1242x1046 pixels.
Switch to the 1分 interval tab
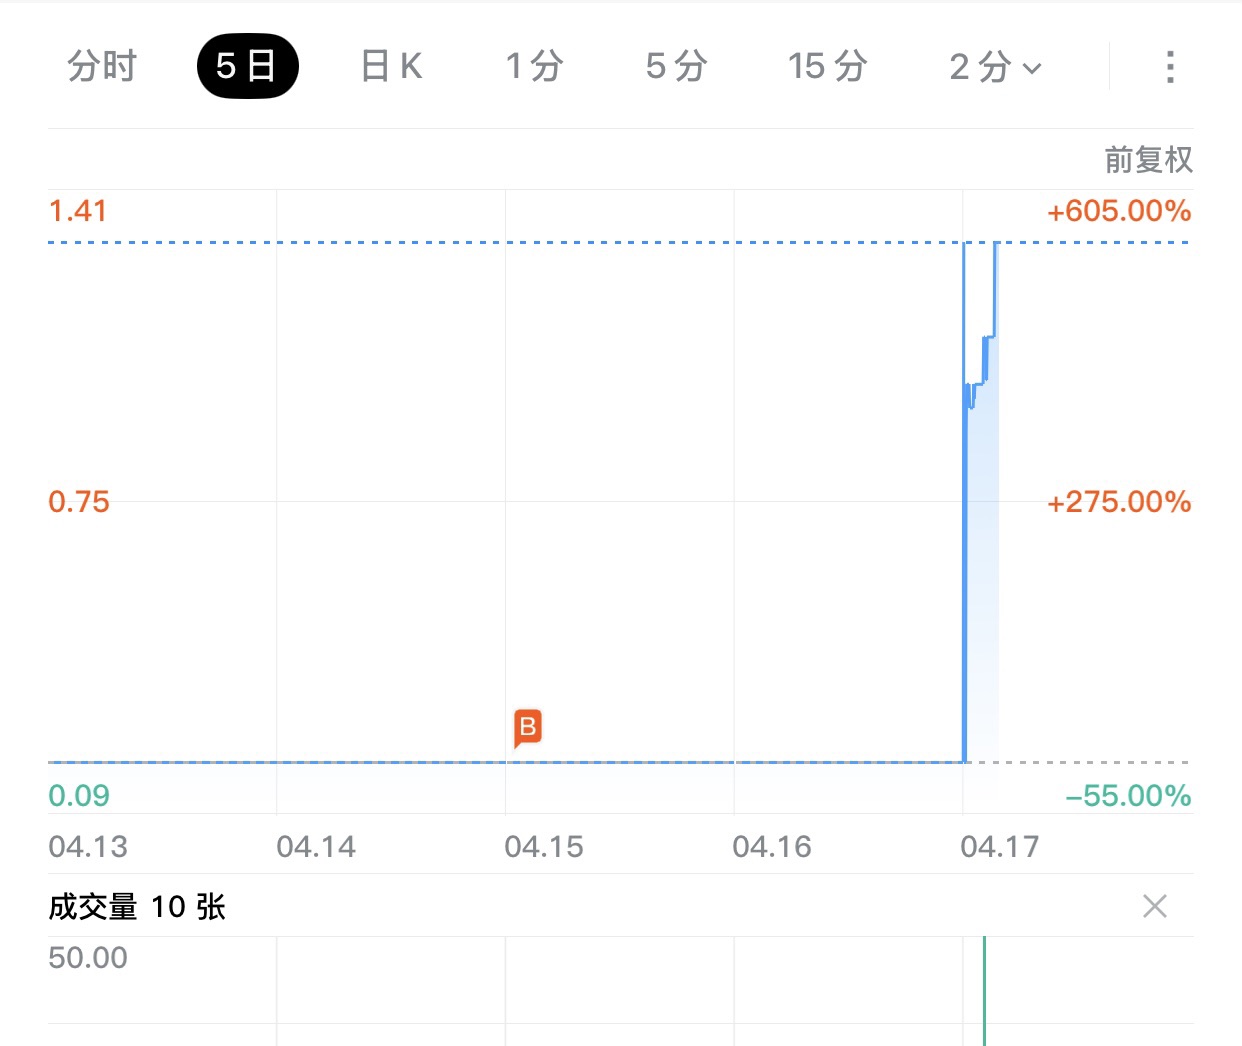point(534,67)
